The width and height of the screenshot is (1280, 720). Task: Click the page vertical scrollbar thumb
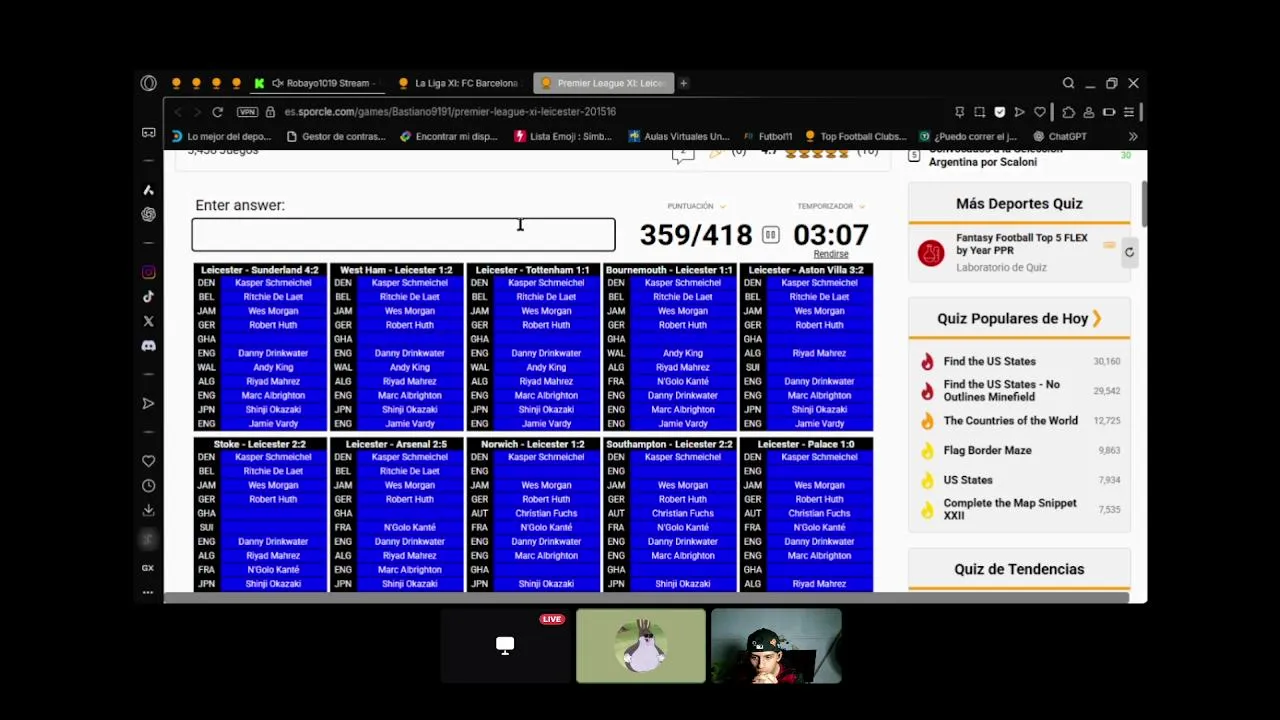[1143, 203]
